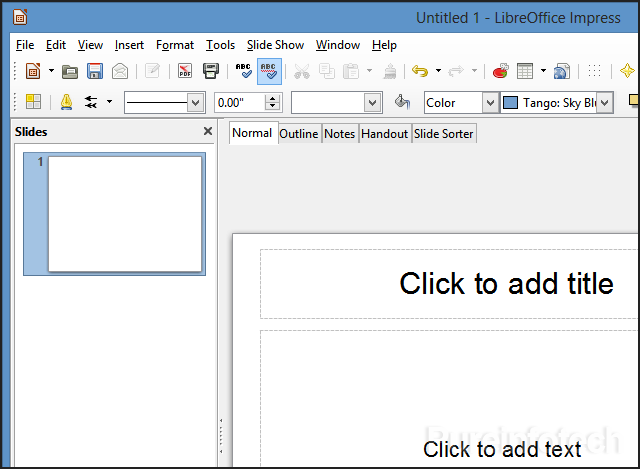Open the Help menu
This screenshot has height=469, width=640.
click(384, 45)
